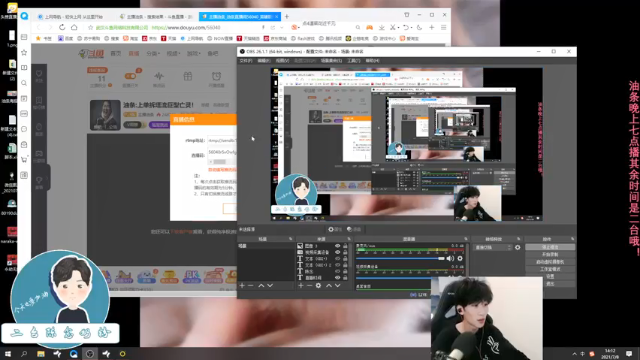Pop out OBS Scenes dock panel icon
This screenshot has width=640, height=360.
291,239
